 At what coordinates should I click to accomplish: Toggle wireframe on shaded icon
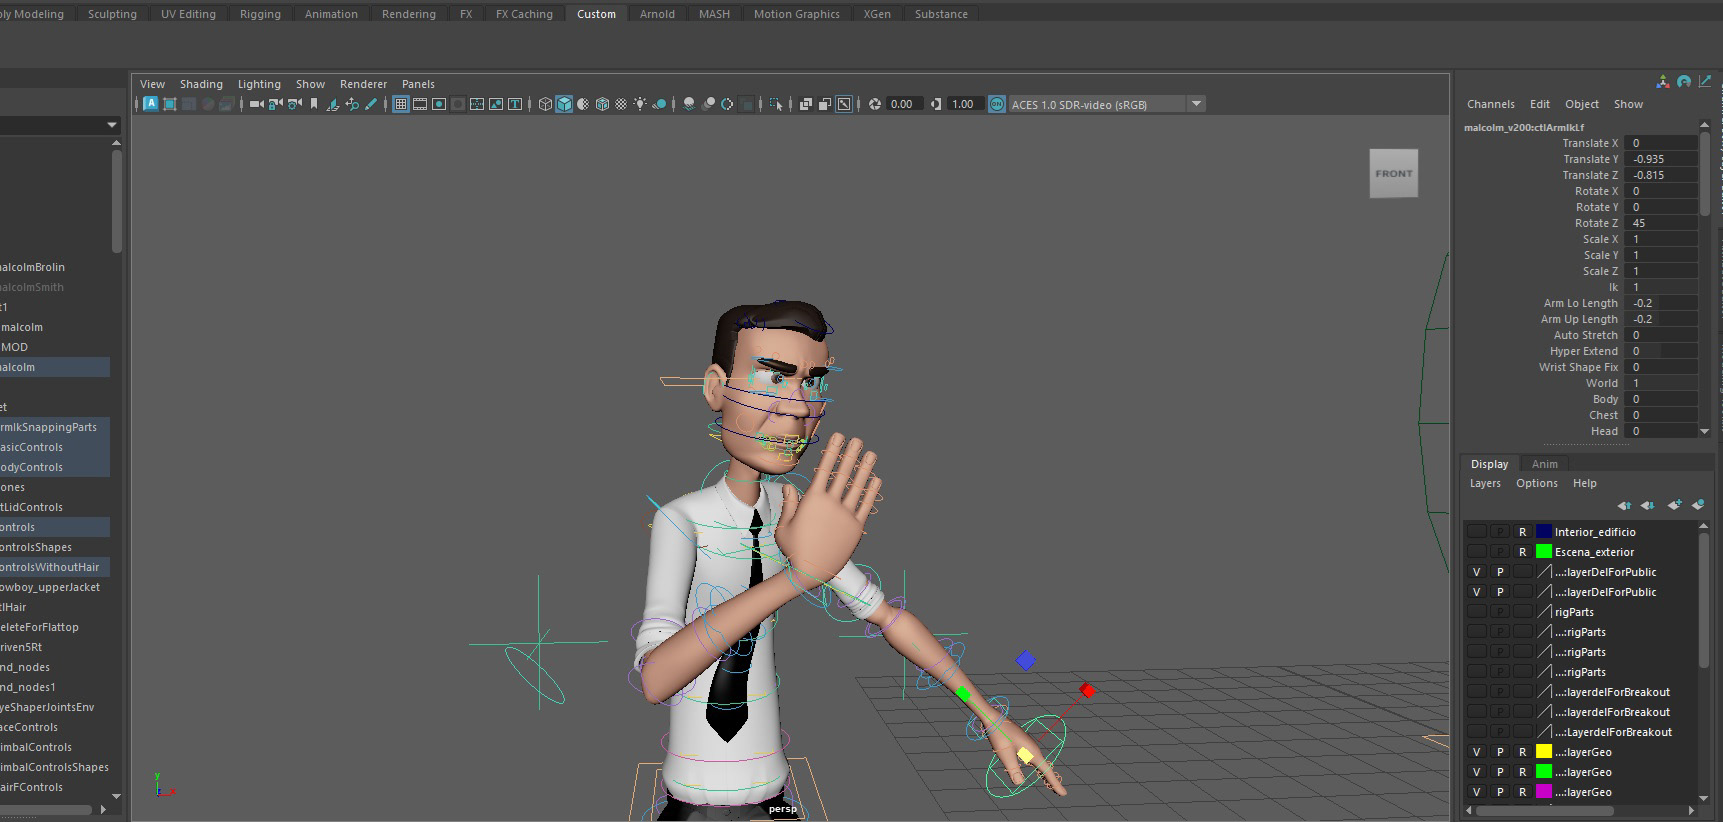(602, 104)
